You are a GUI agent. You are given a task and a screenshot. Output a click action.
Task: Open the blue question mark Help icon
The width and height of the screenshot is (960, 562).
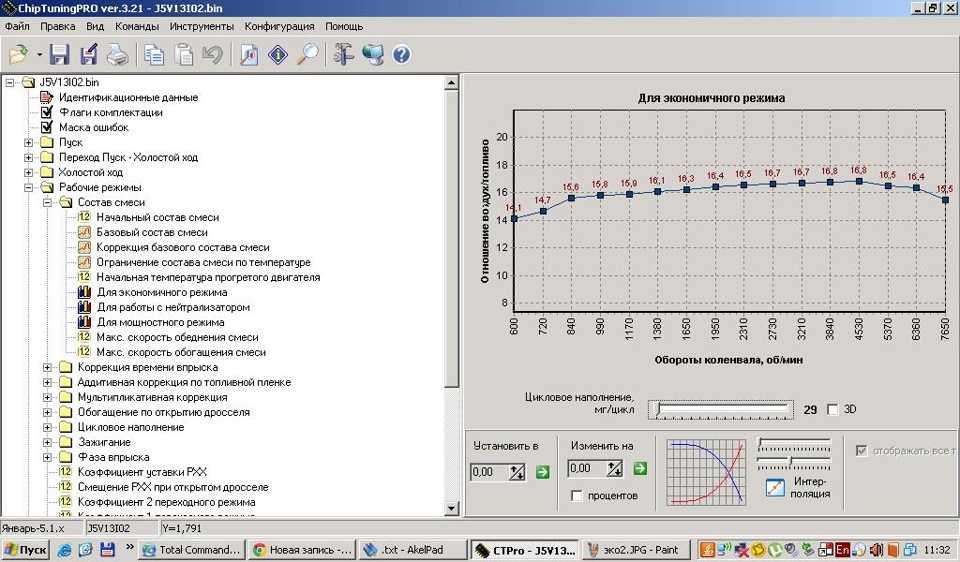(x=402, y=54)
